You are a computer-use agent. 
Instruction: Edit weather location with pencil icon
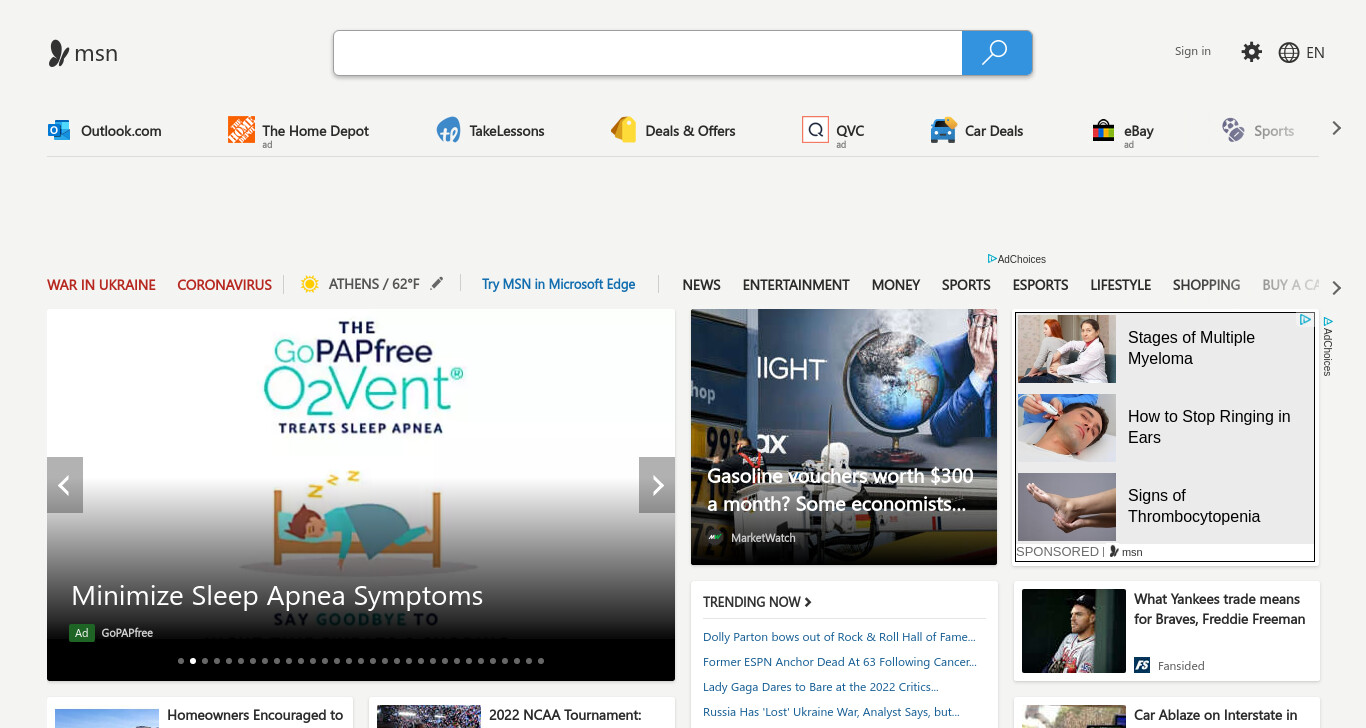(x=436, y=284)
